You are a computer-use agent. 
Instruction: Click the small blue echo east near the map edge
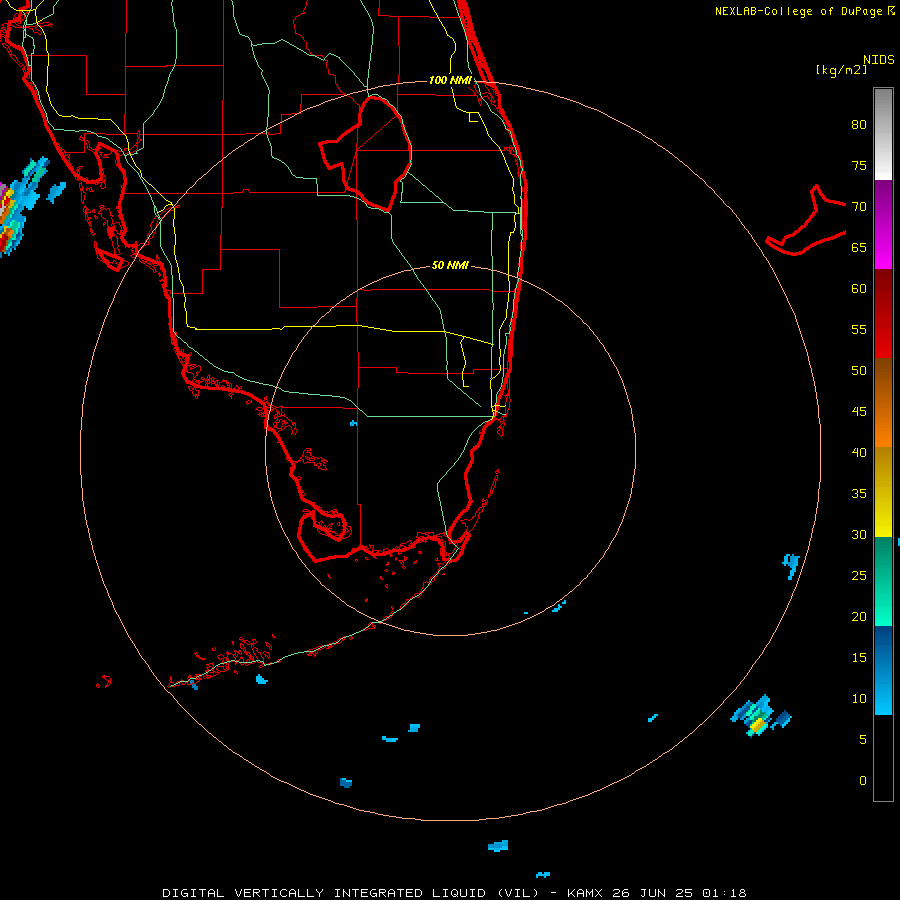(791, 565)
